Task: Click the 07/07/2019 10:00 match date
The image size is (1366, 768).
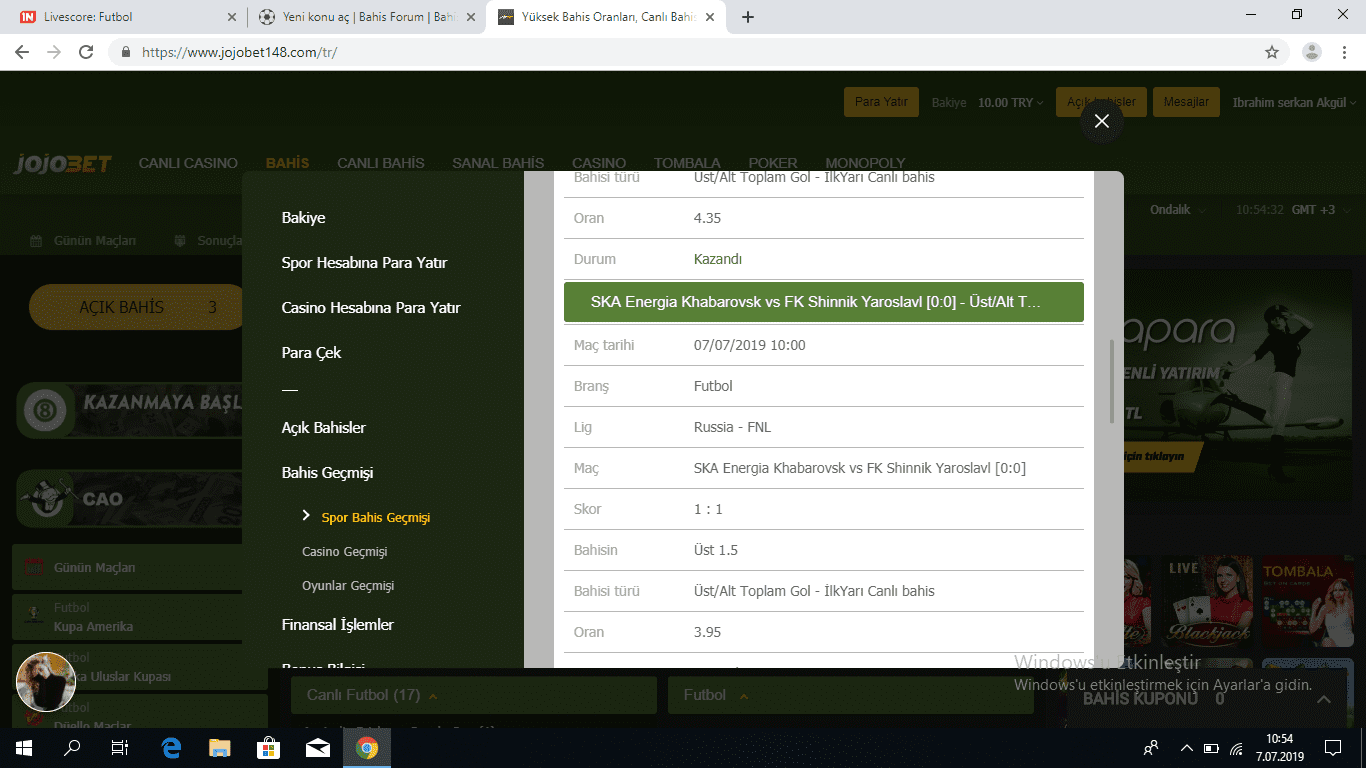Action: pyautogui.click(x=749, y=345)
